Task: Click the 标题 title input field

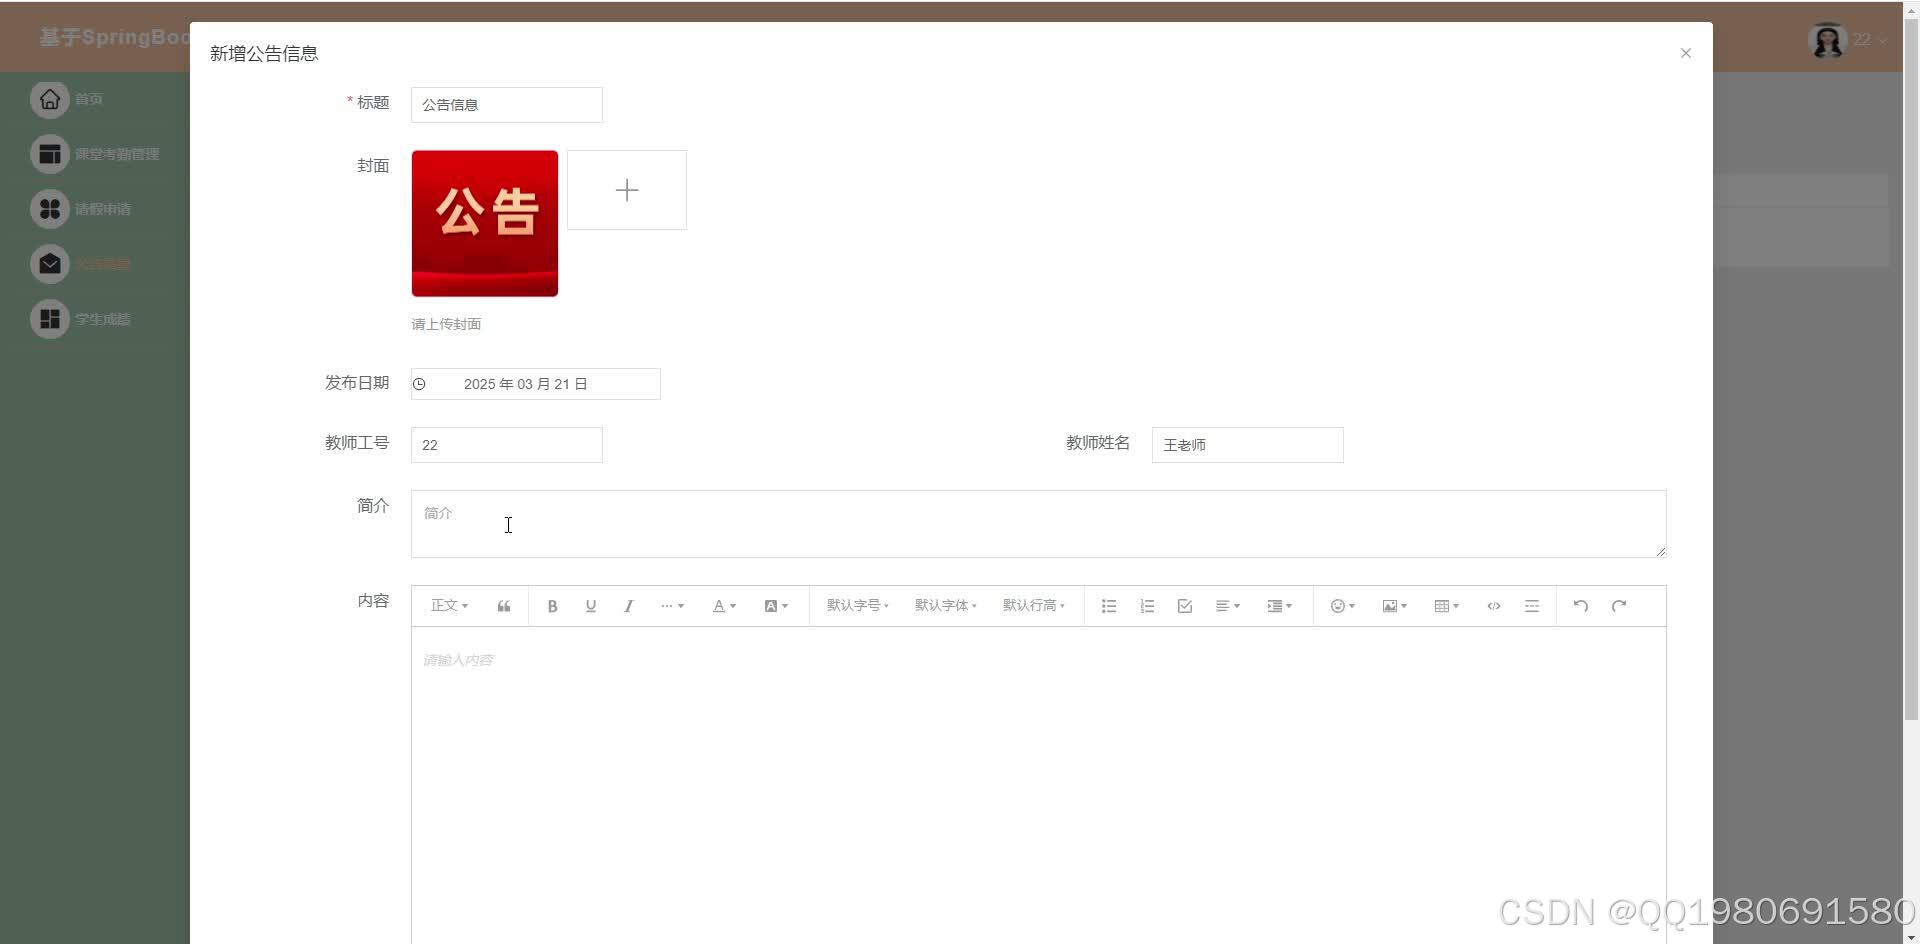Action: 506,104
